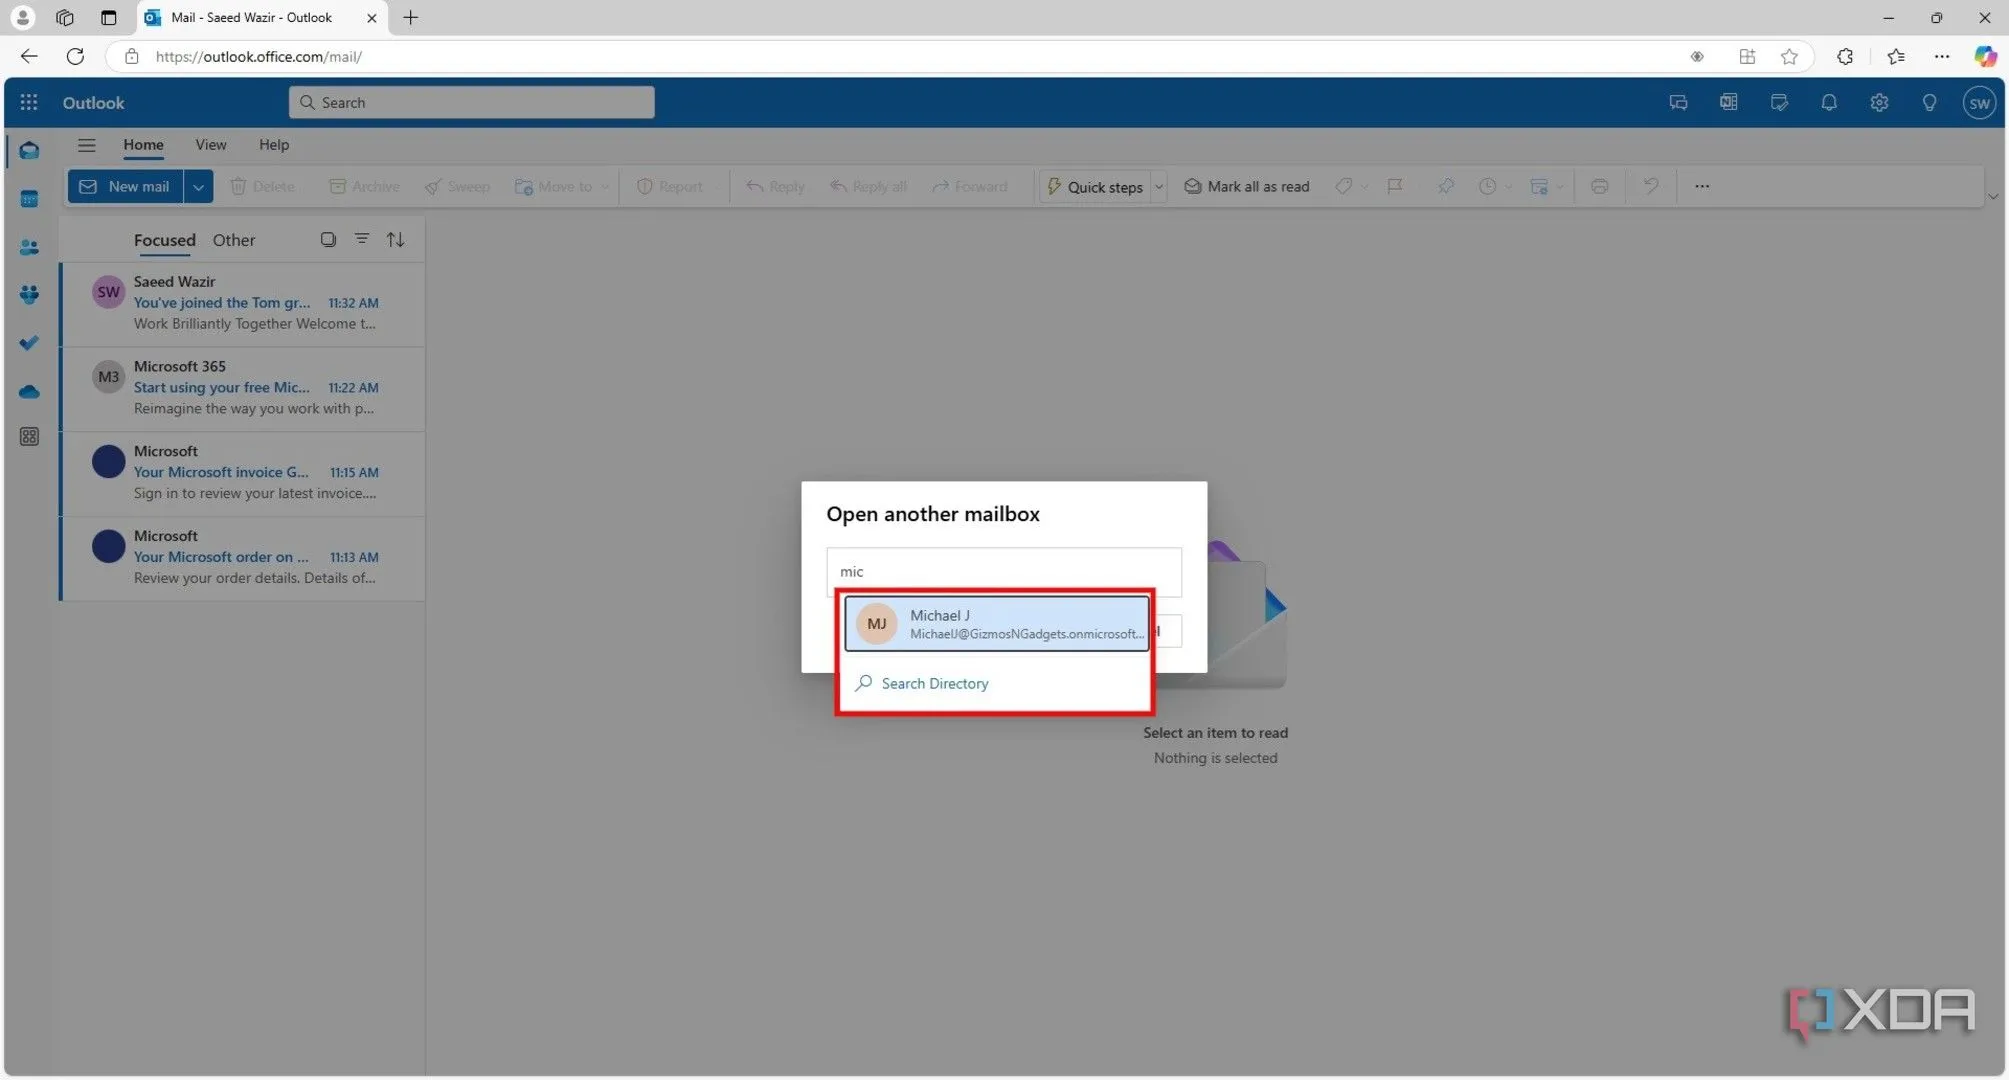Open Groups in the left sidebar
The image size is (2009, 1080).
coord(29,295)
